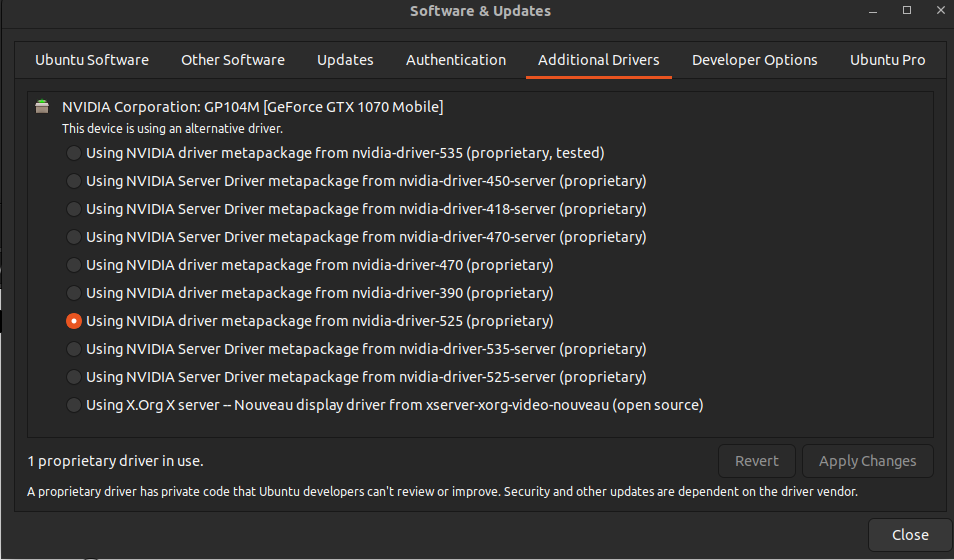
Task: Click the proprietary driver private code notice
Action: [442, 491]
